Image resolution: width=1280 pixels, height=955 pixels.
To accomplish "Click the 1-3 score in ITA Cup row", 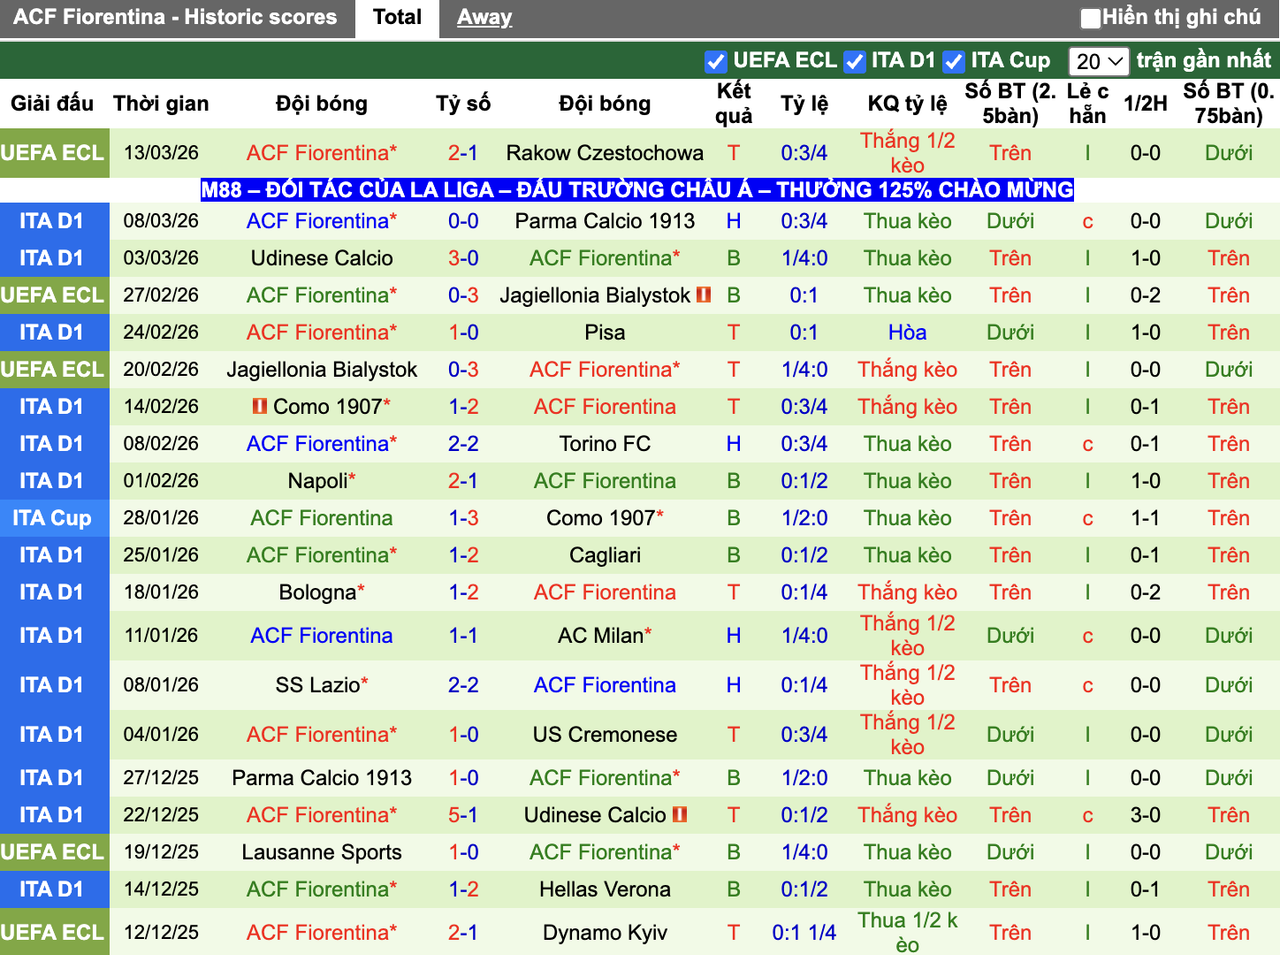I will click(463, 518).
